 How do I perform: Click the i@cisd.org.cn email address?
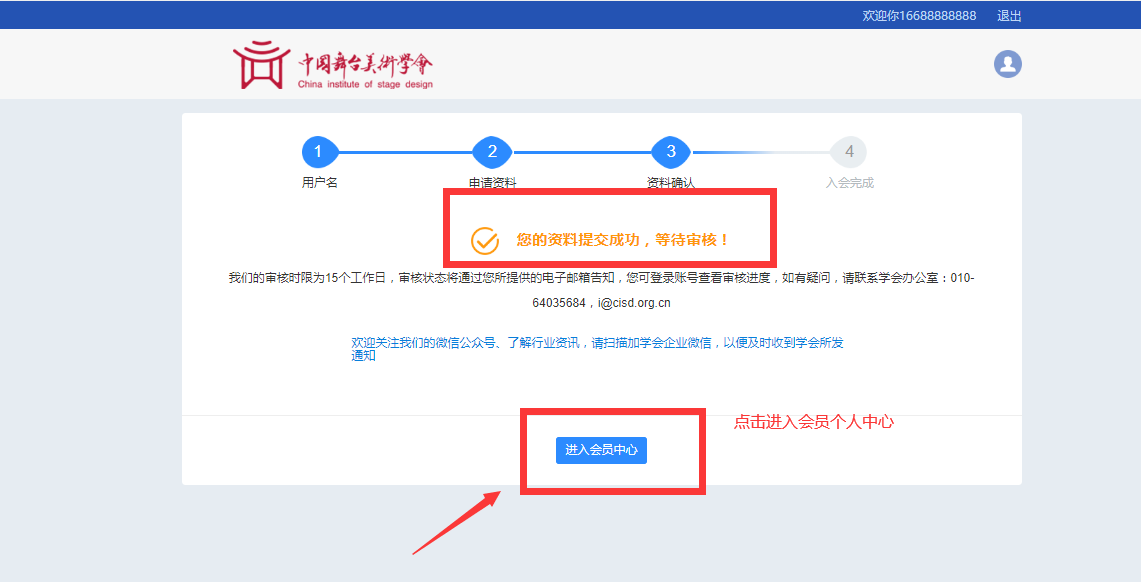tap(634, 302)
